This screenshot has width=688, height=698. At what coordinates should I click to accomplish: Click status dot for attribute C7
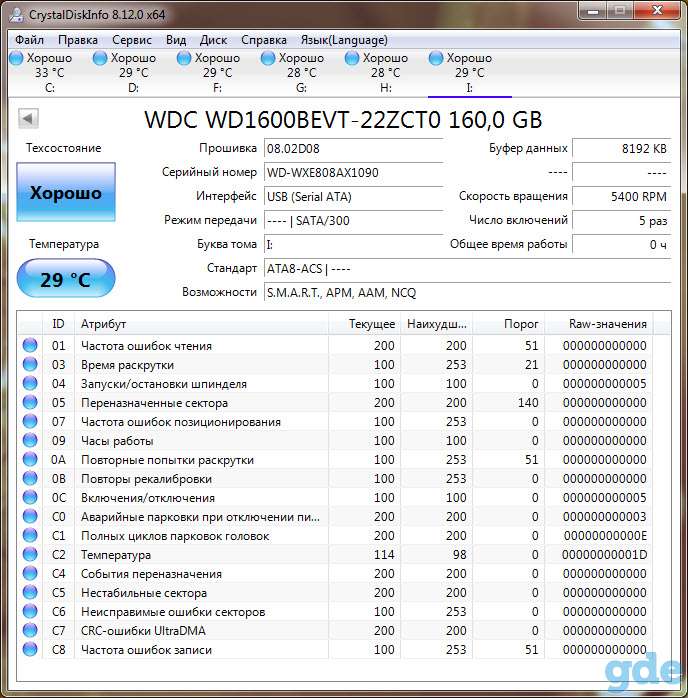click(x=30, y=630)
